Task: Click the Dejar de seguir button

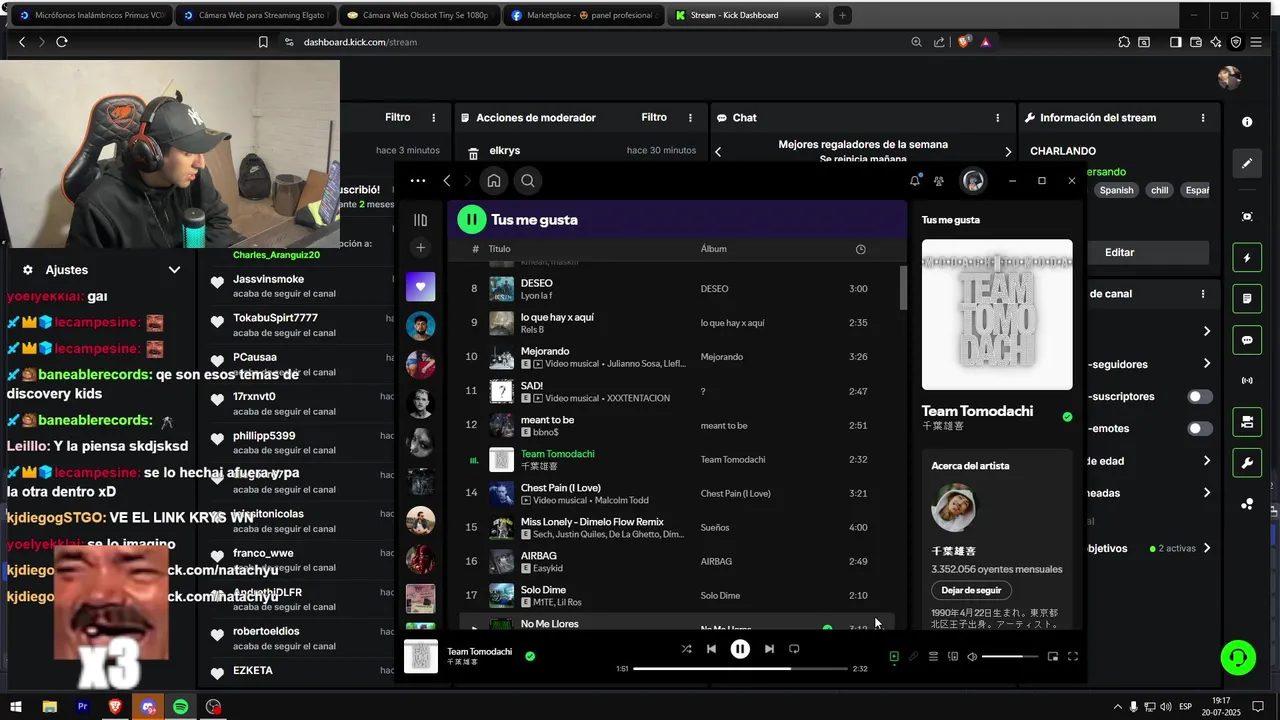Action: (971, 590)
